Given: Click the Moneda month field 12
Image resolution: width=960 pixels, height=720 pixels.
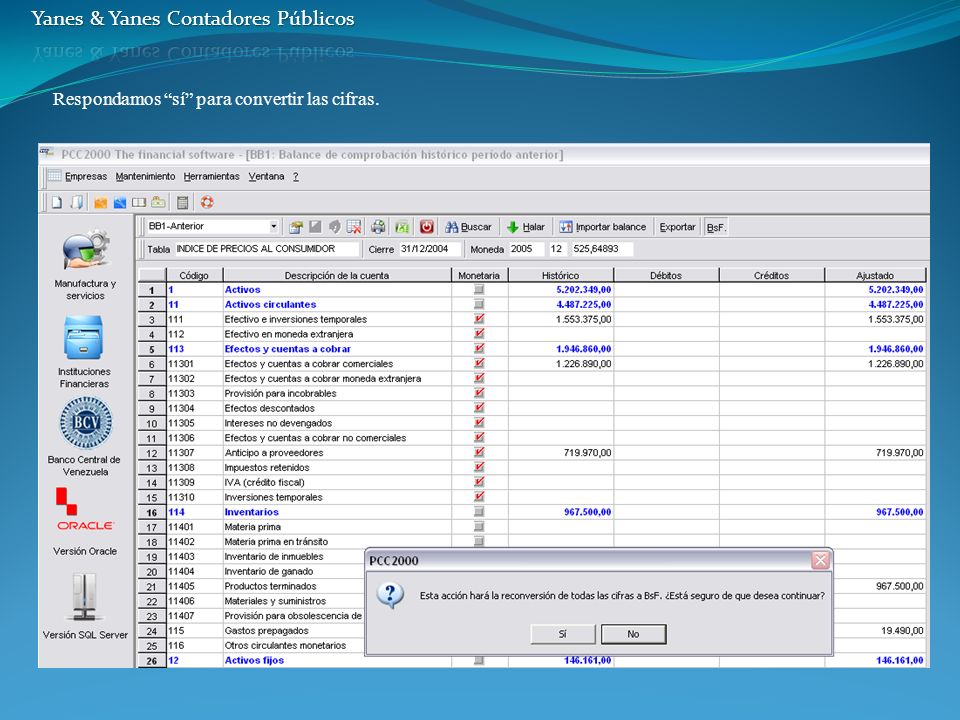Looking at the screenshot, I should point(557,249).
